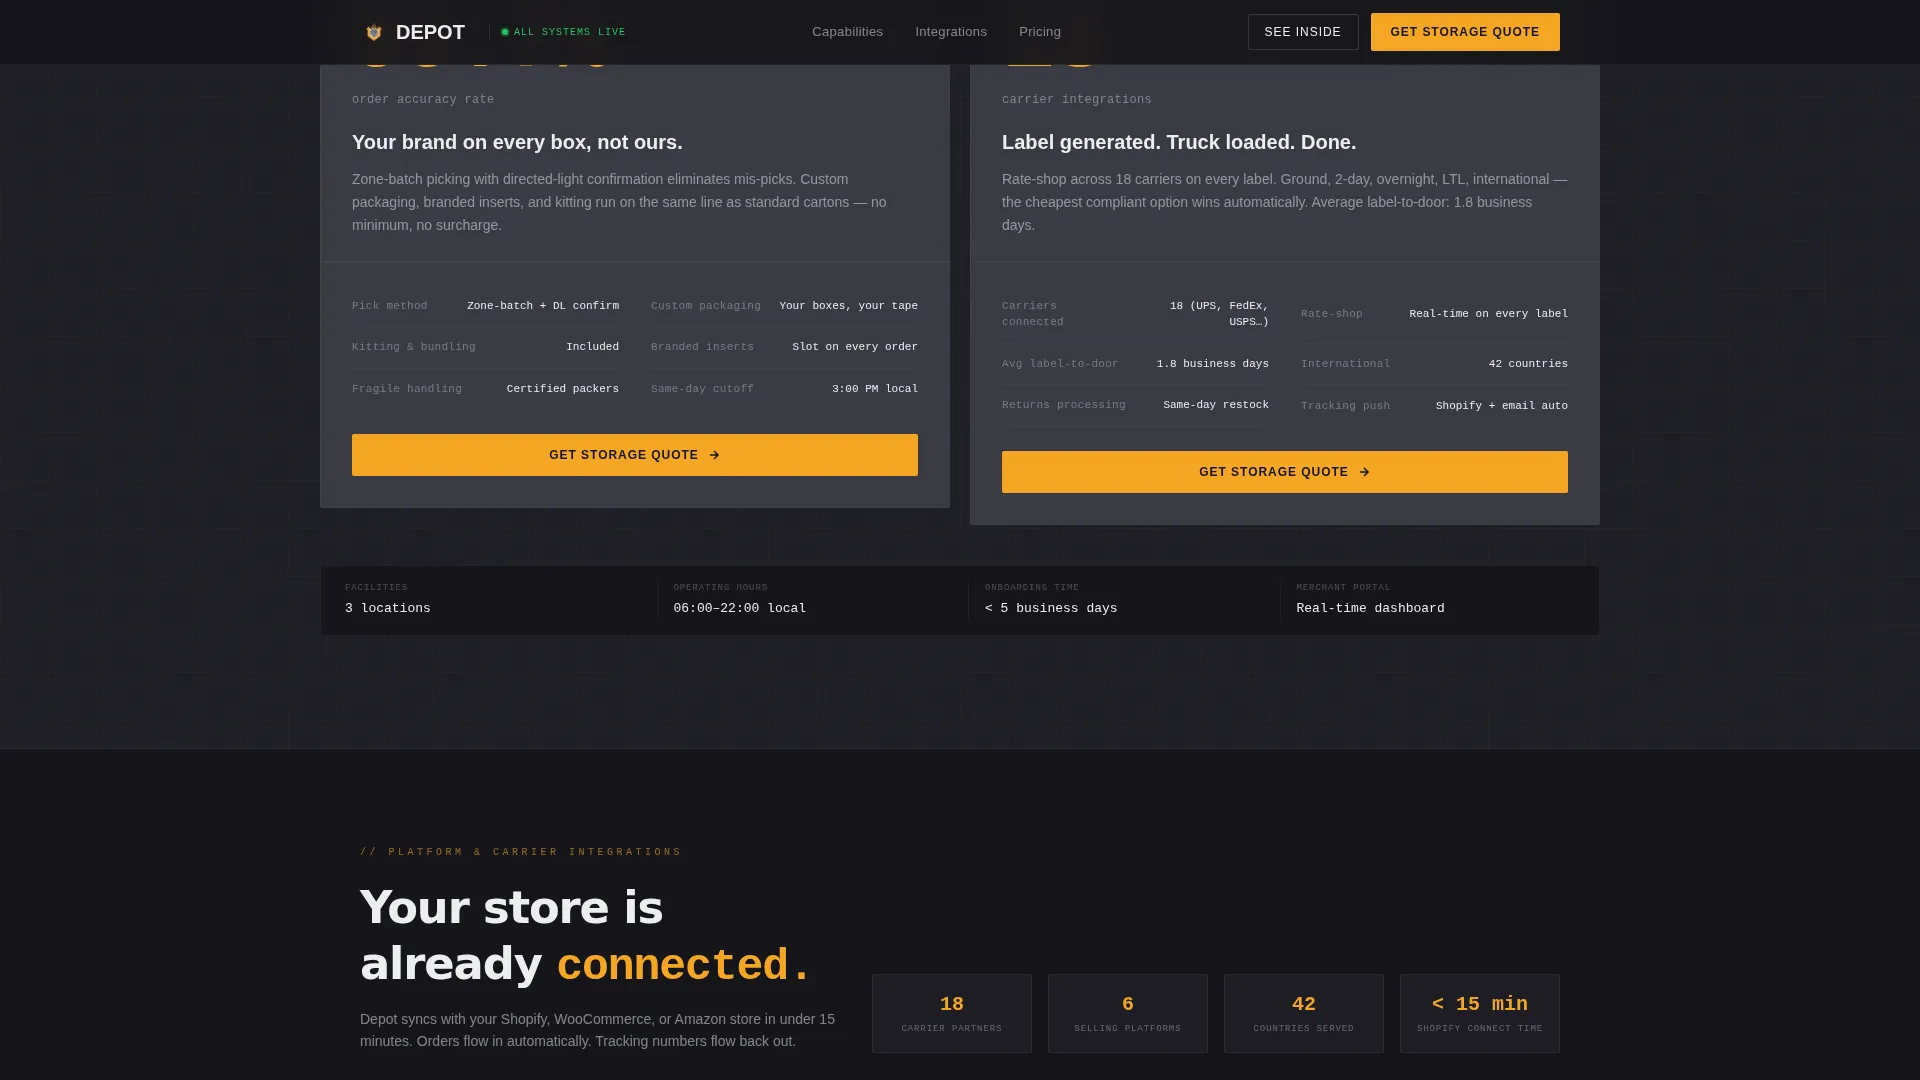Click the 'Real-time on every label' value
Viewport: 1920px width, 1080px height.
(x=1489, y=314)
